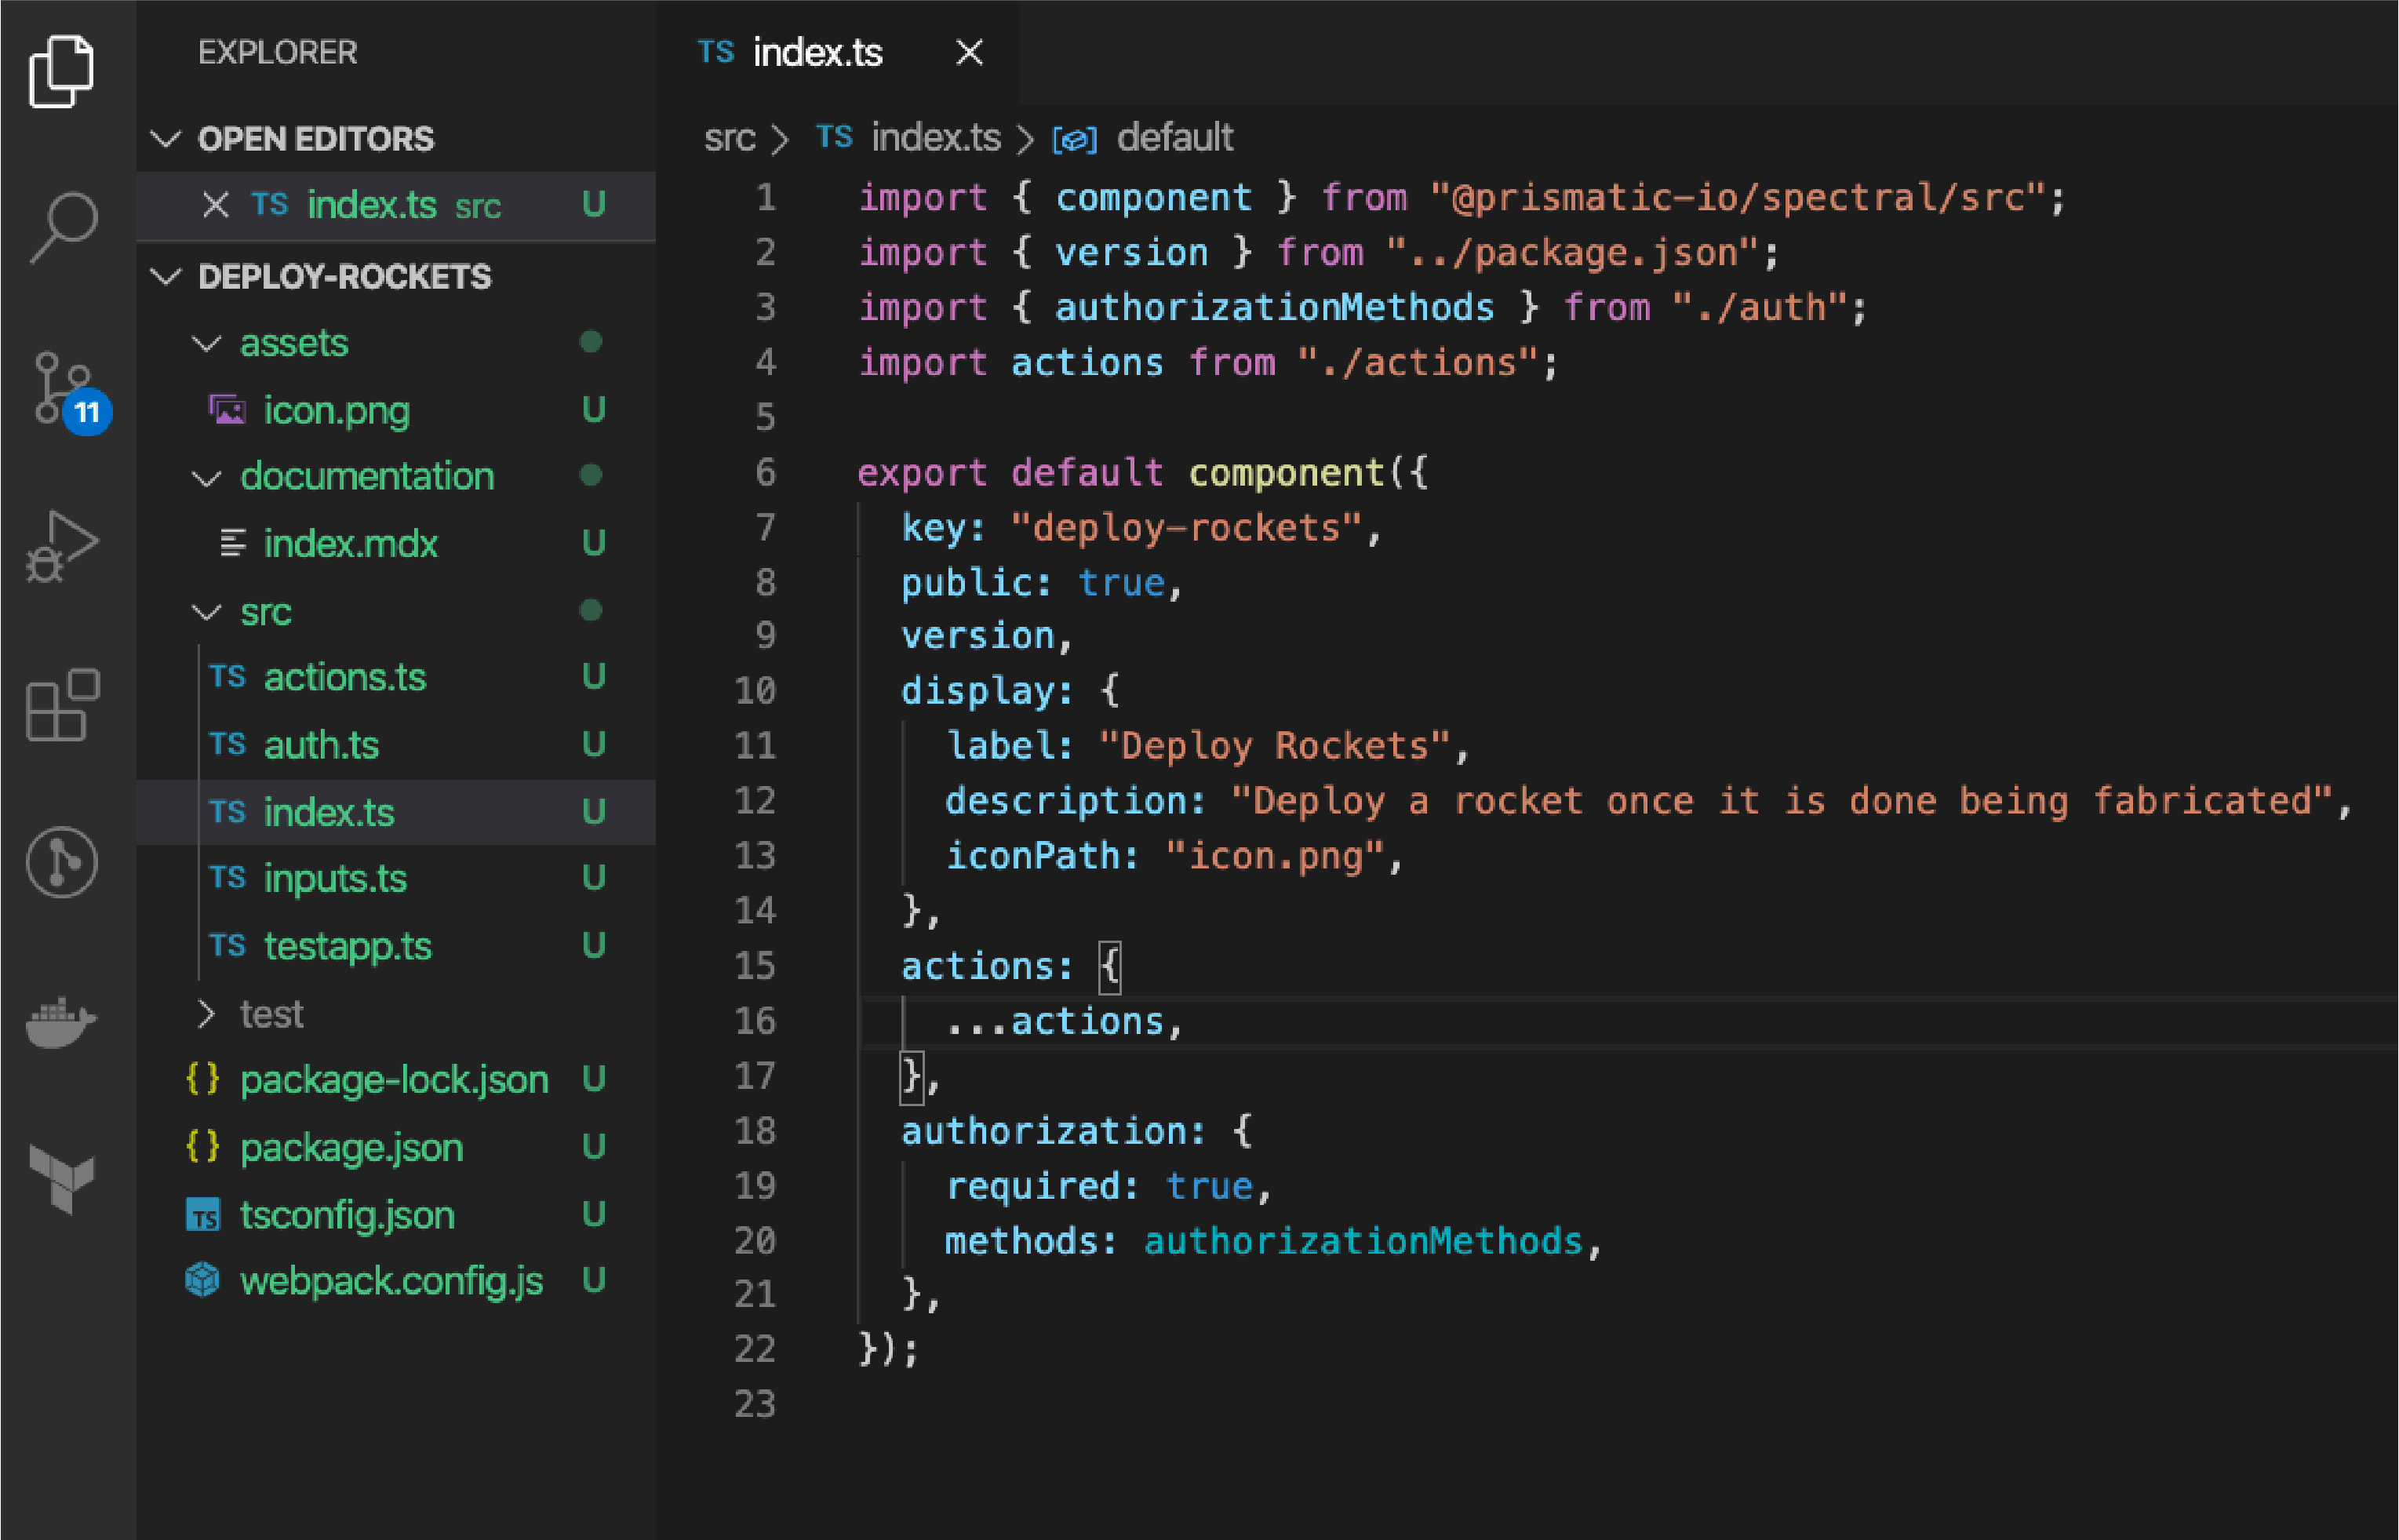2399x1540 pixels.
Task: Click the TS square icon beside tsconfig.json
Action: pos(203,1215)
